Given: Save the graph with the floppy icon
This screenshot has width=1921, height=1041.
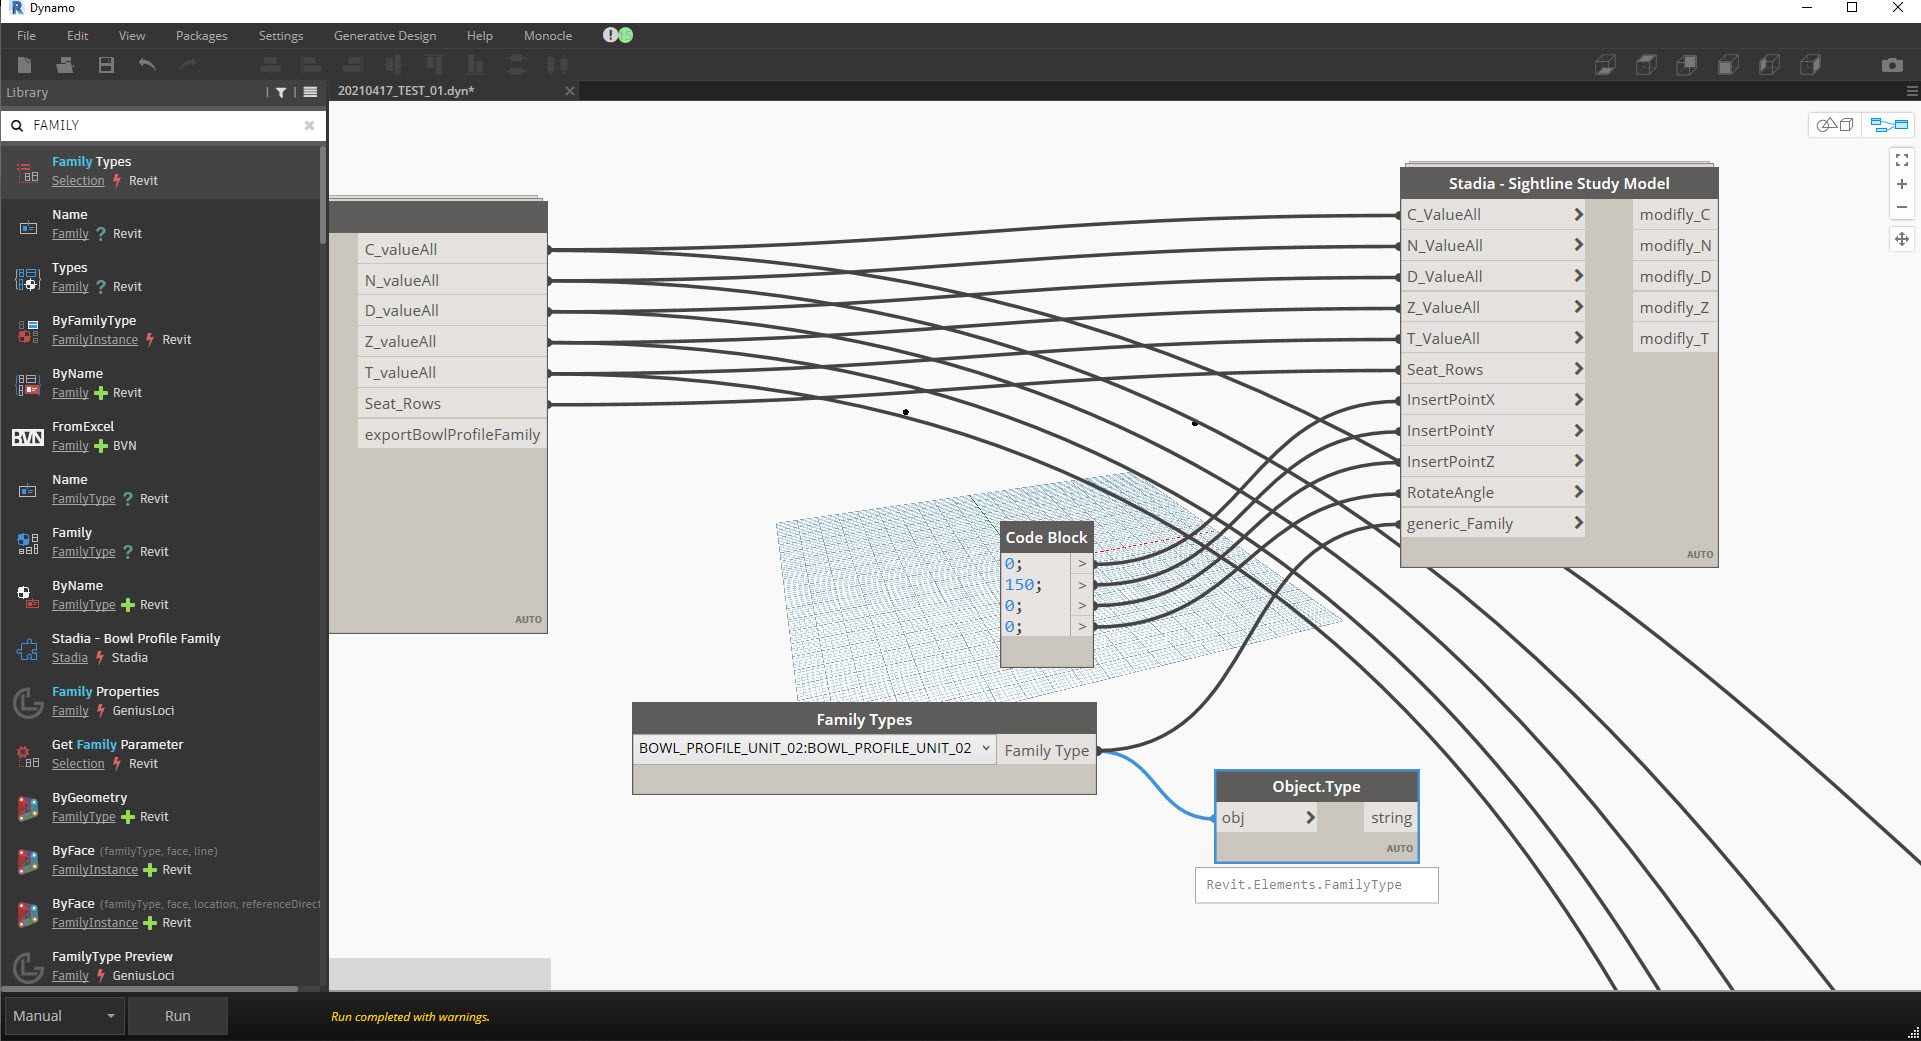Looking at the screenshot, I should point(106,65).
